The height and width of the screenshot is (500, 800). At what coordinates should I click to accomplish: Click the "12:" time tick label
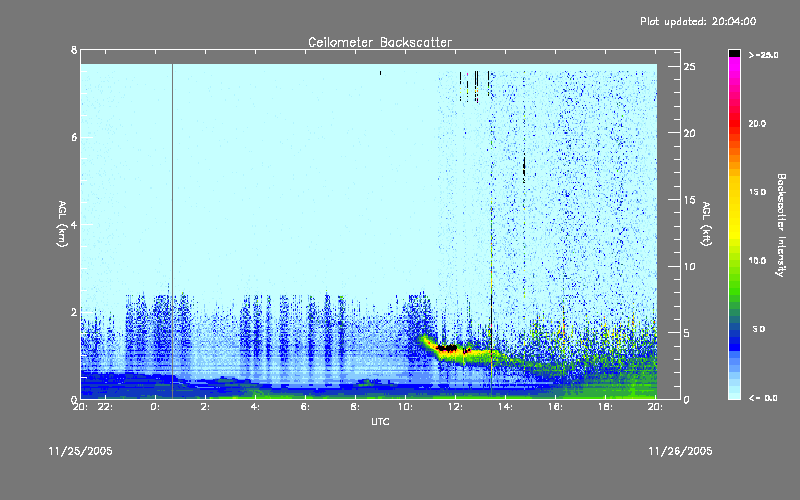point(455,407)
